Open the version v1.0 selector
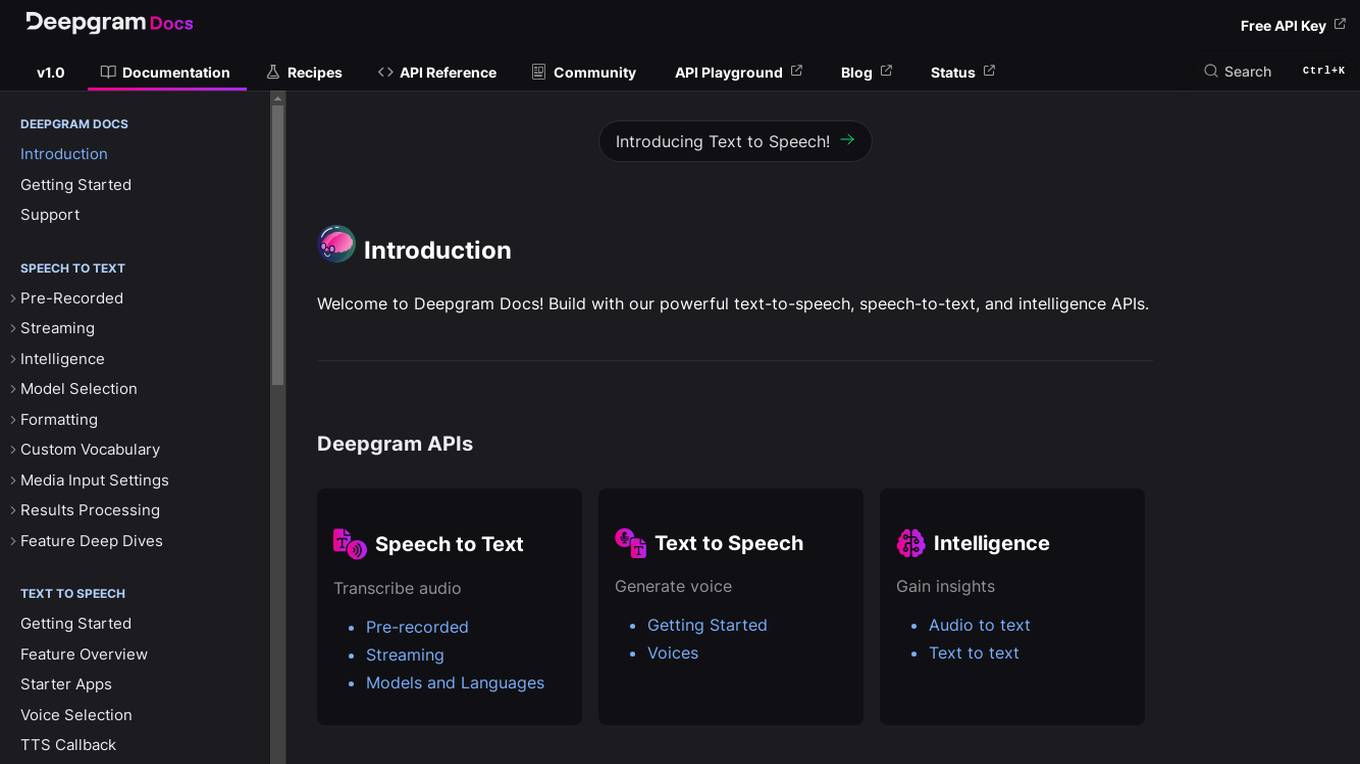The image size is (1360, 764). pyautogui.click(x=50, y=72)
